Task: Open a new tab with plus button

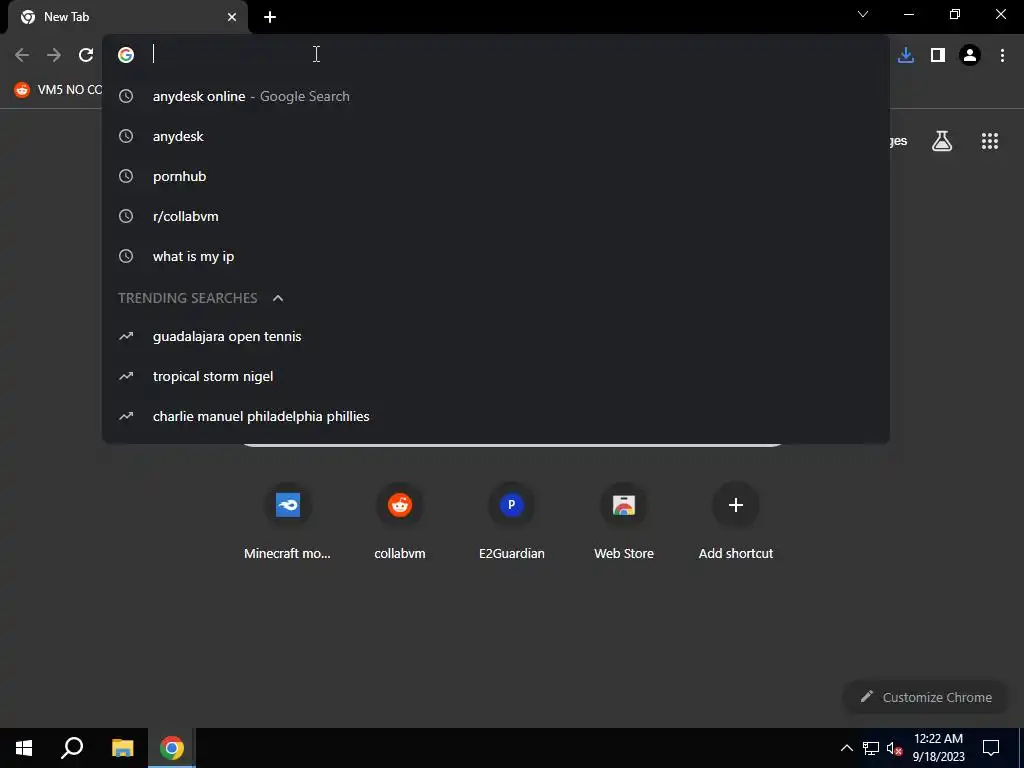Action: [x=270, y=17]
